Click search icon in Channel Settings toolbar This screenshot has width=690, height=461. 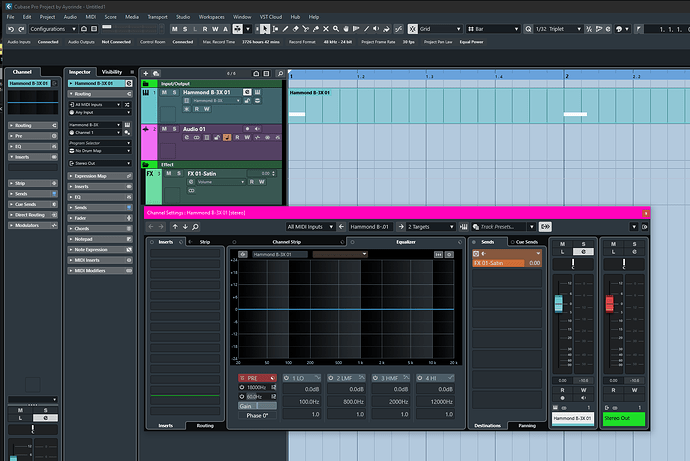195,227
